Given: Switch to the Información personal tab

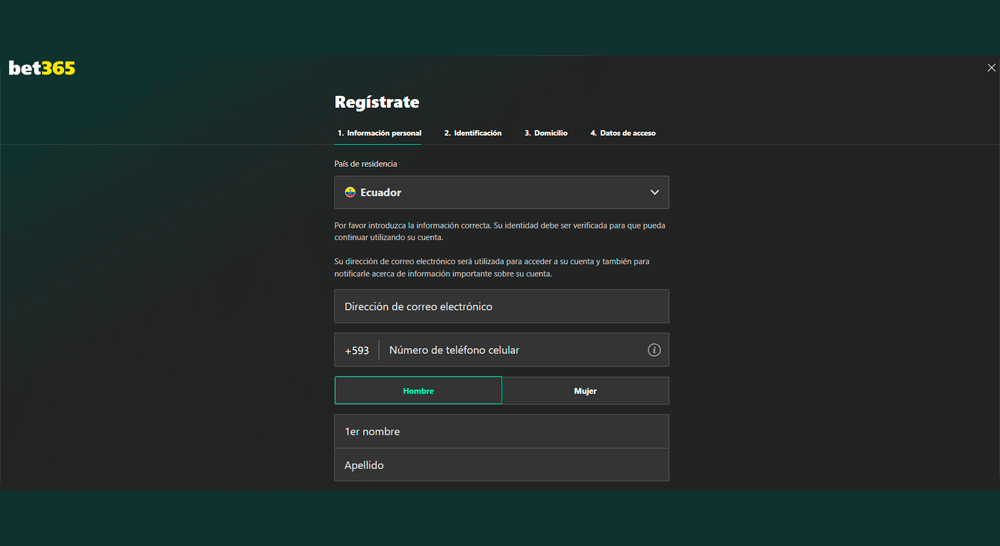Looking at the screenshot, I should coord(379,133).
